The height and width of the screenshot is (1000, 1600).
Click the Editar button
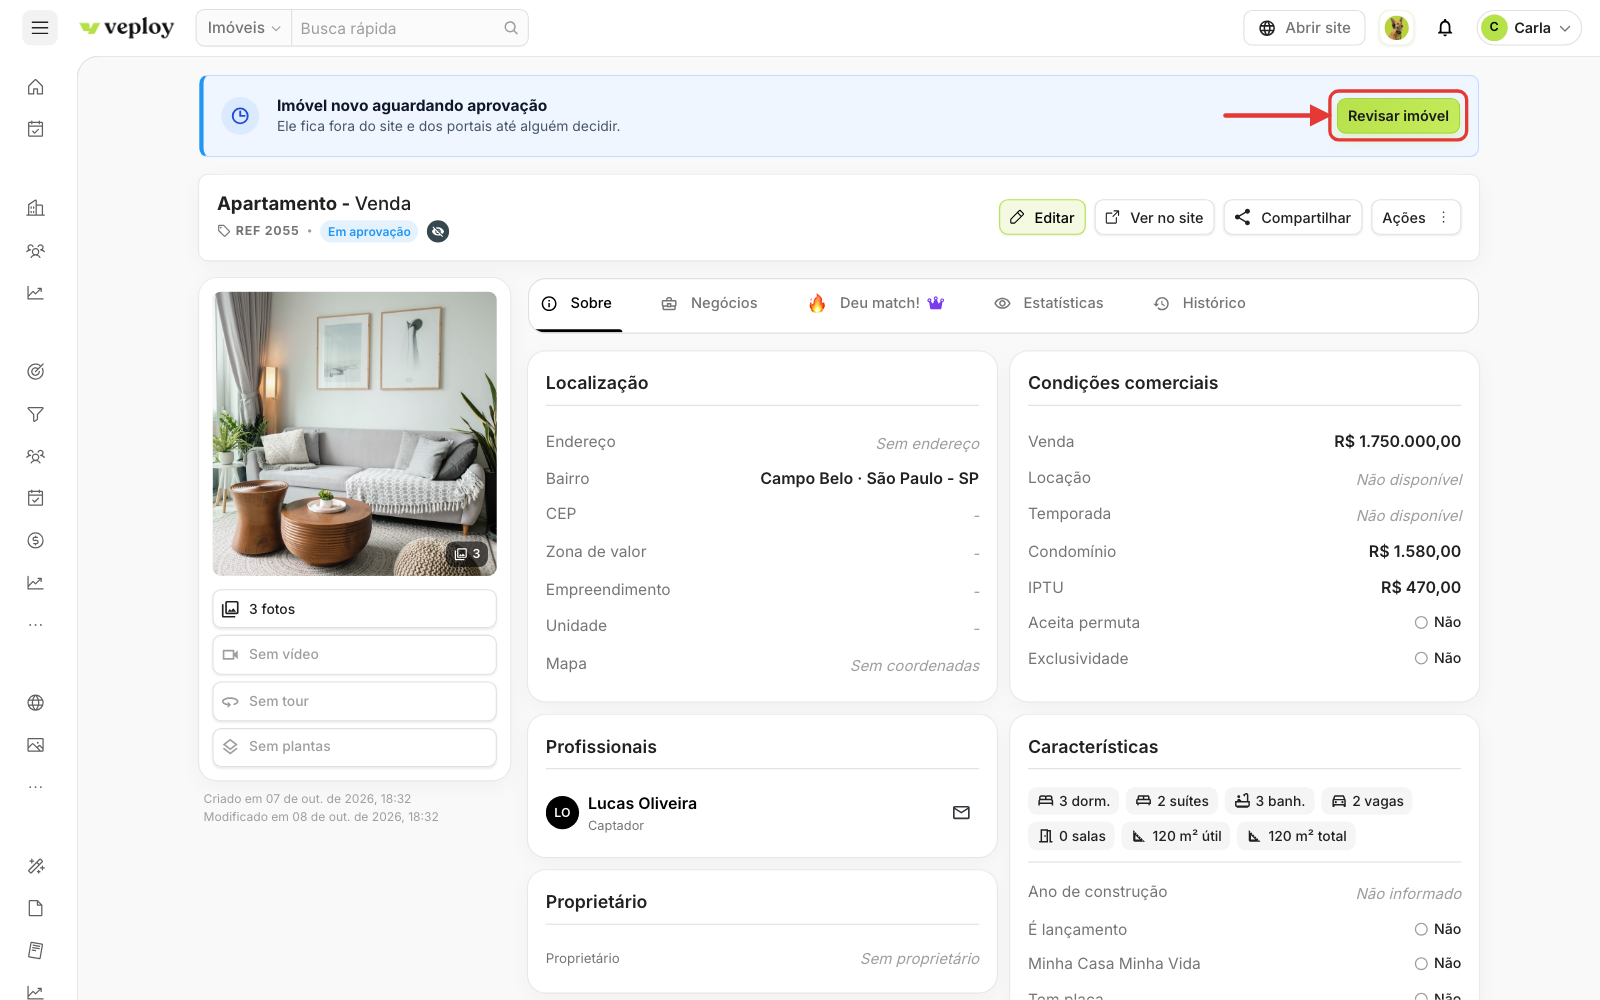tap(1042, 218)
